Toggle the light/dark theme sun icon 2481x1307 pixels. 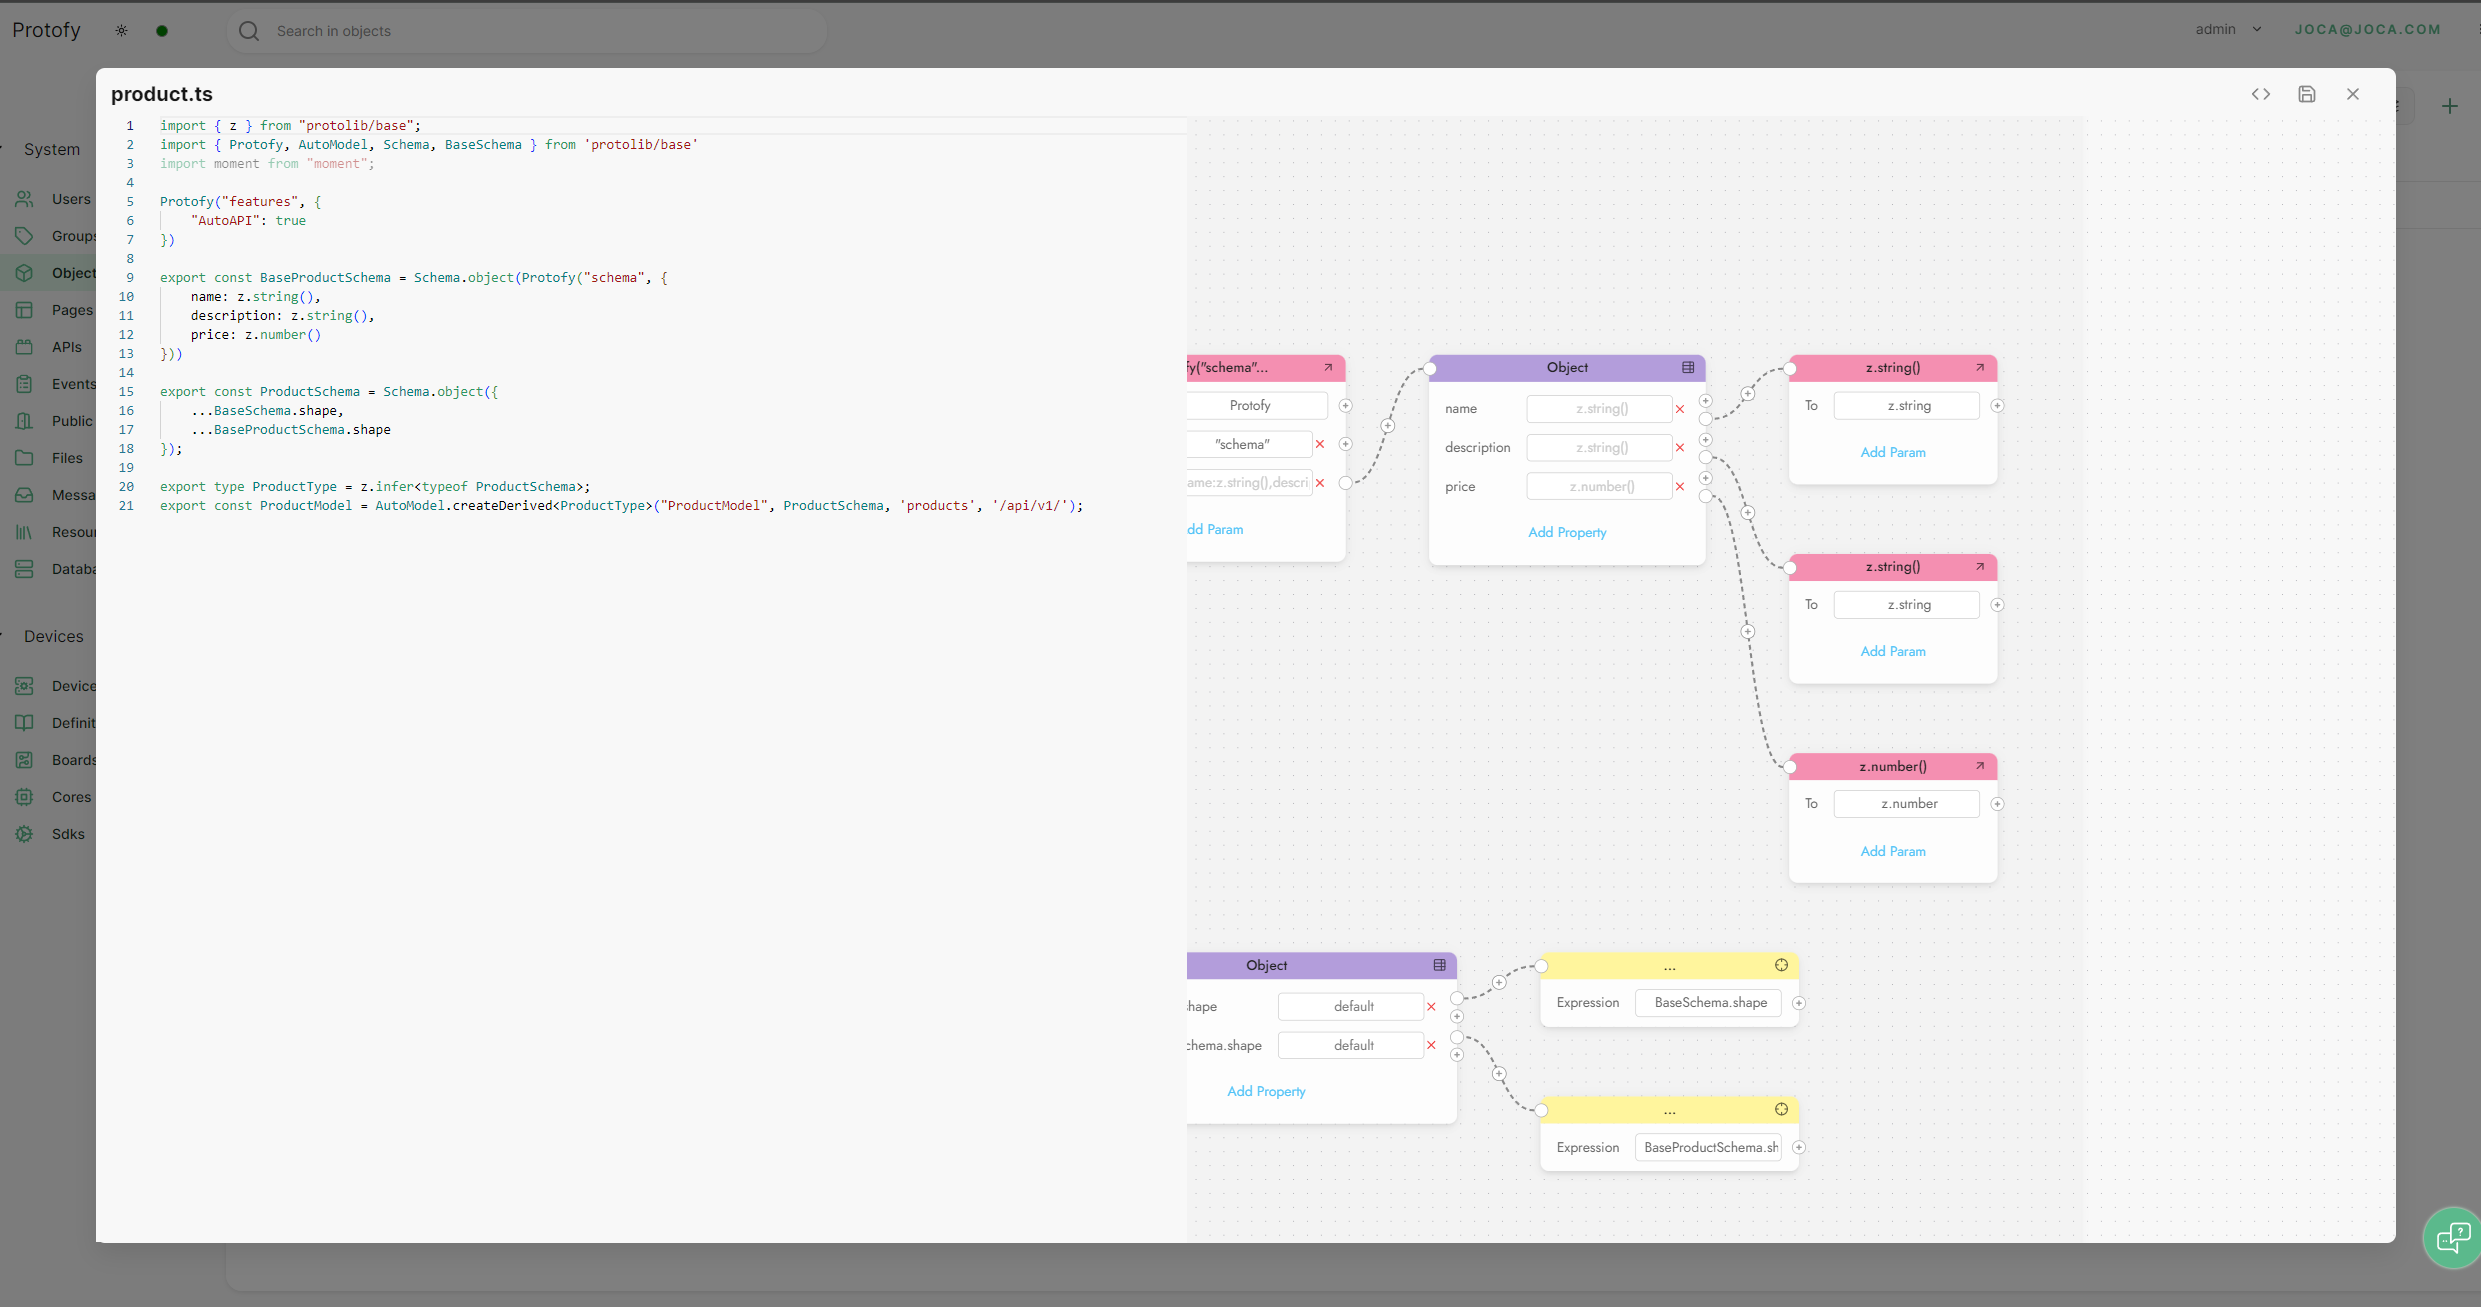[122, 31]
